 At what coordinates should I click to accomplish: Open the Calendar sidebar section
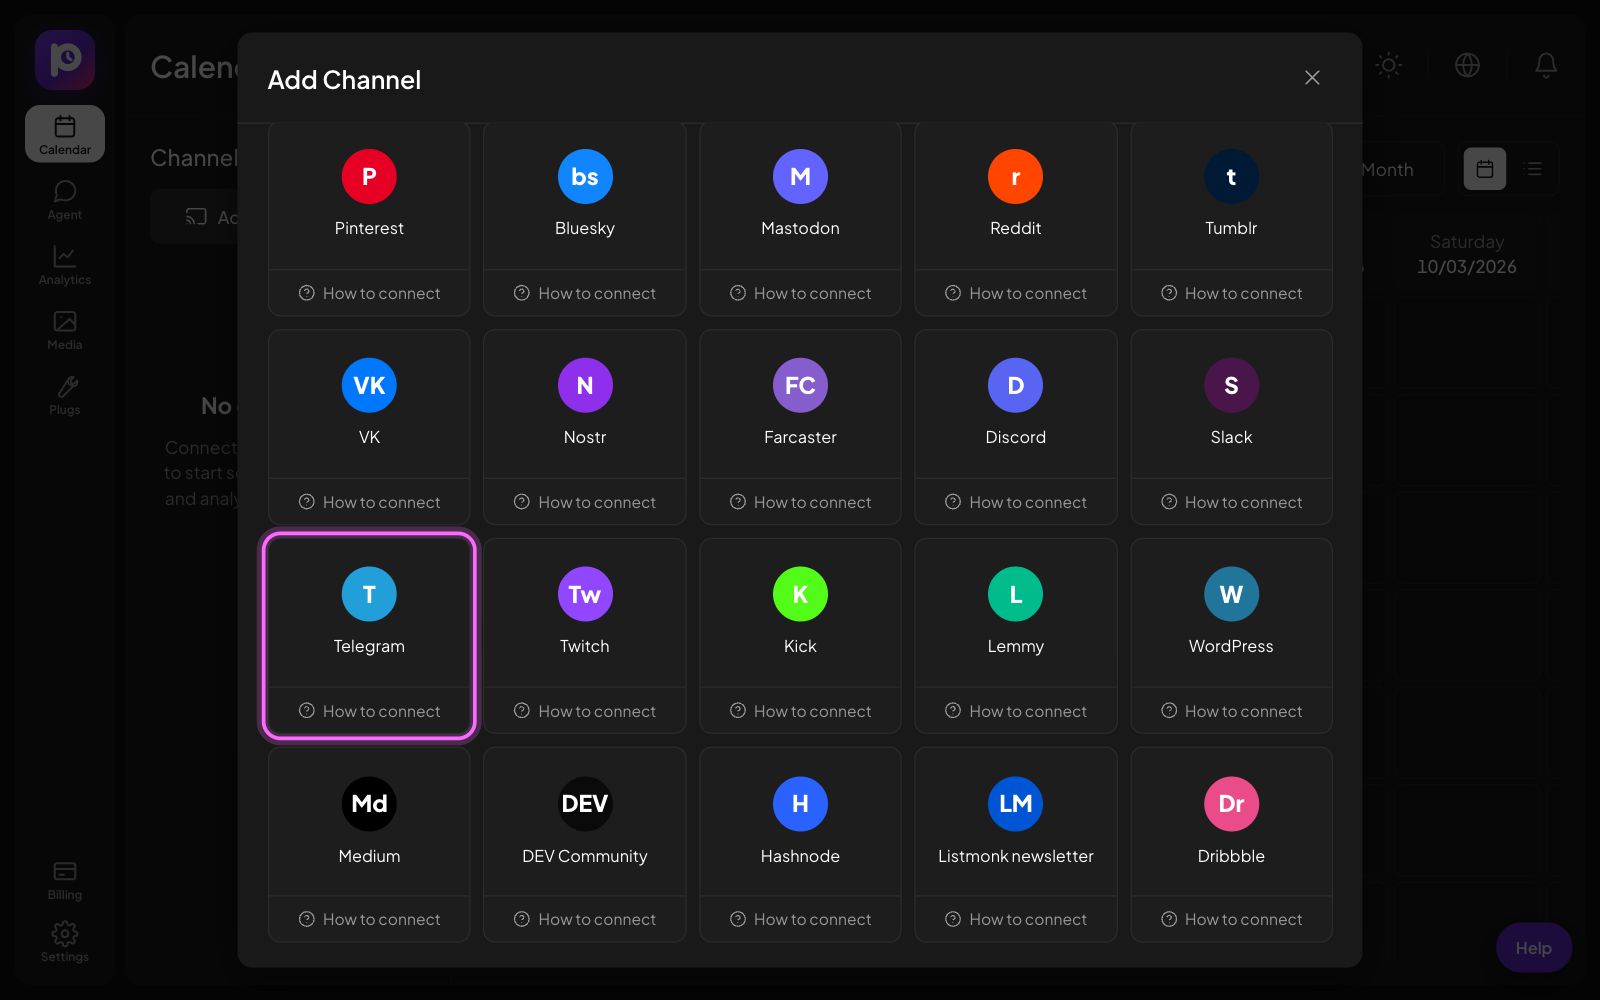[65, 134]
